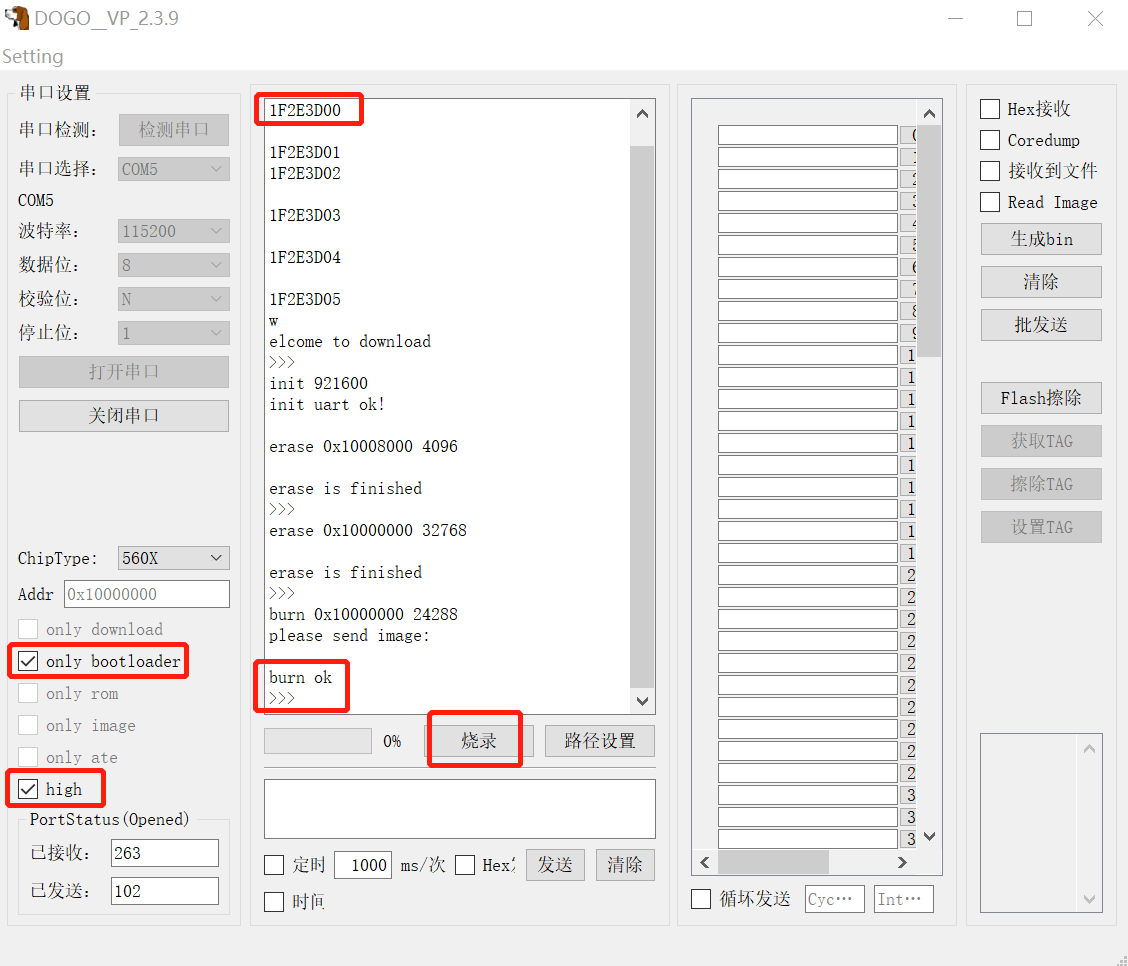Screen dimensions: 1128x966
Task: Click the command list horizontal scrollbar thumb
Action: pos(773,862)
